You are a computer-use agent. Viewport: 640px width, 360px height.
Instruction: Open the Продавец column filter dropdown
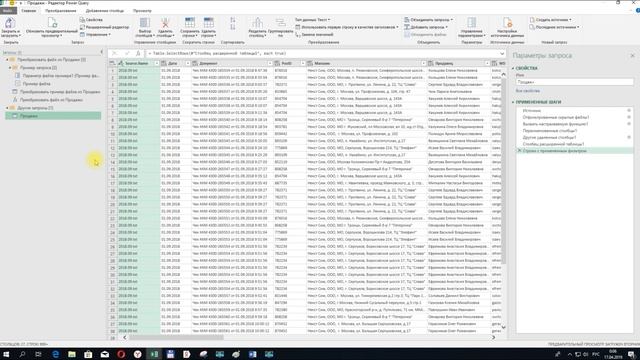click(487, 63)
